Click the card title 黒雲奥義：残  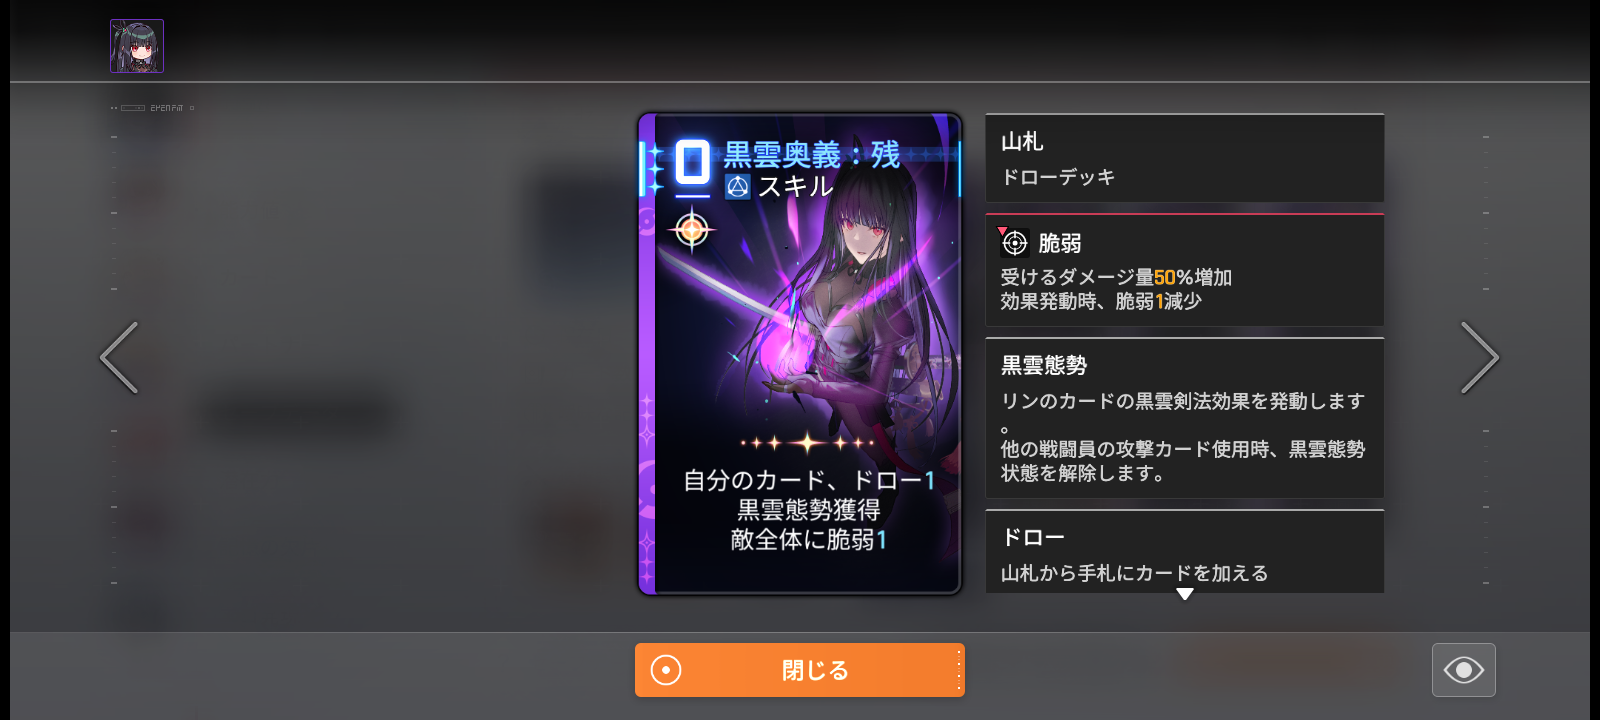point(812,155)
